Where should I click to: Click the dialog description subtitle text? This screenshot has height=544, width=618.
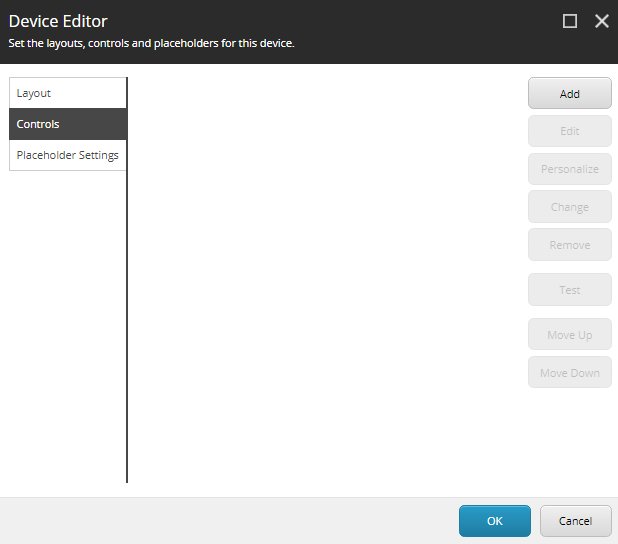pyautogui.click(x=151, y=44)
